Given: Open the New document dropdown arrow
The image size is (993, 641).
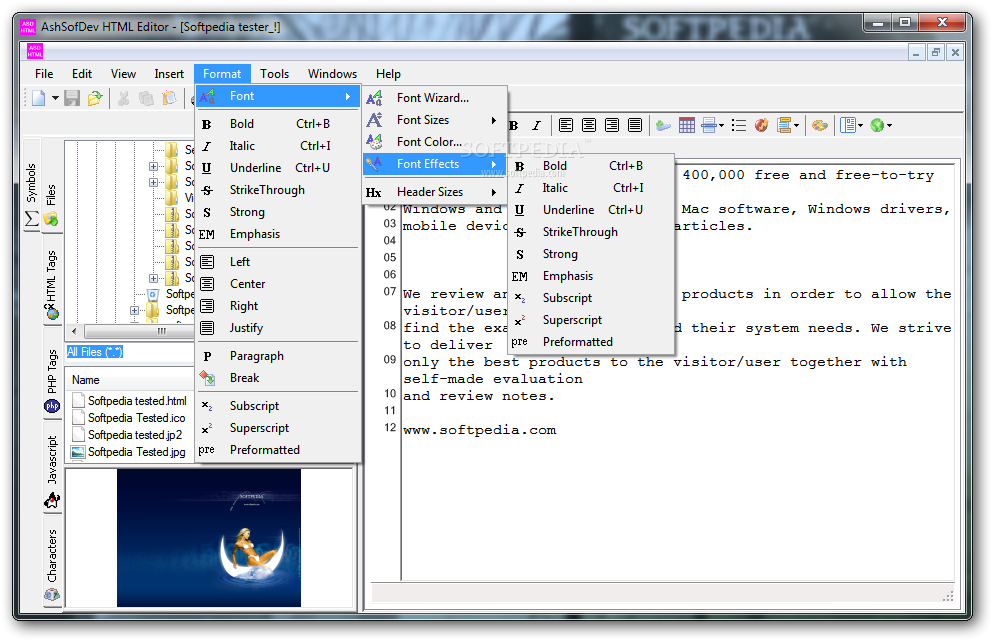Looking at the screenshot, I should (55, 98).
